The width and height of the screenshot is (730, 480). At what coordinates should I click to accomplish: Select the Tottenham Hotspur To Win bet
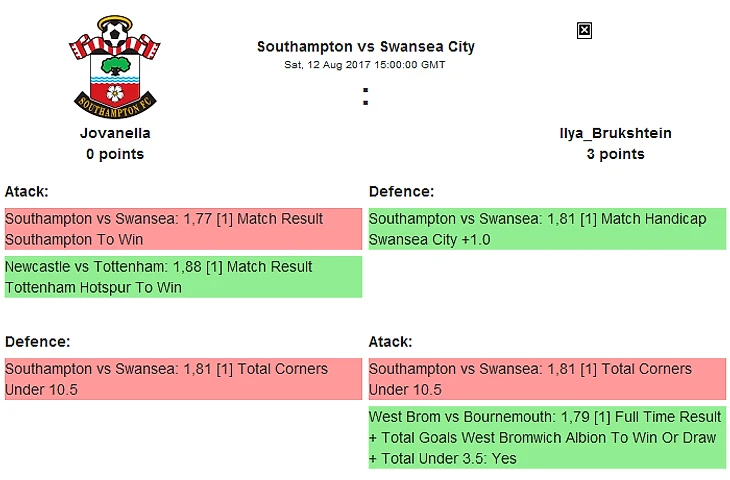[182, 277]
